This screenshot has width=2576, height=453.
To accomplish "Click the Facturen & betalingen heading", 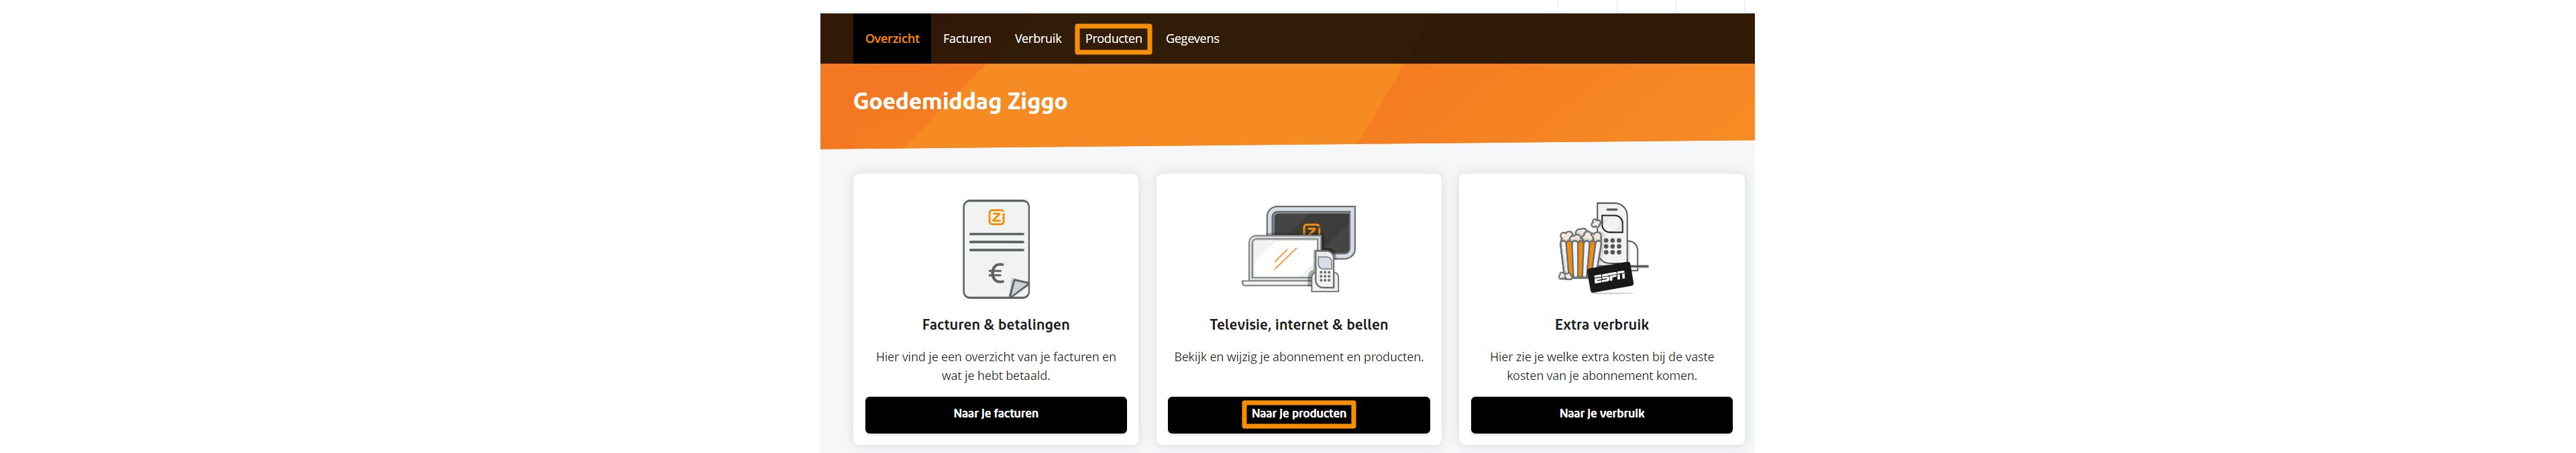I will tap(996, 325).
